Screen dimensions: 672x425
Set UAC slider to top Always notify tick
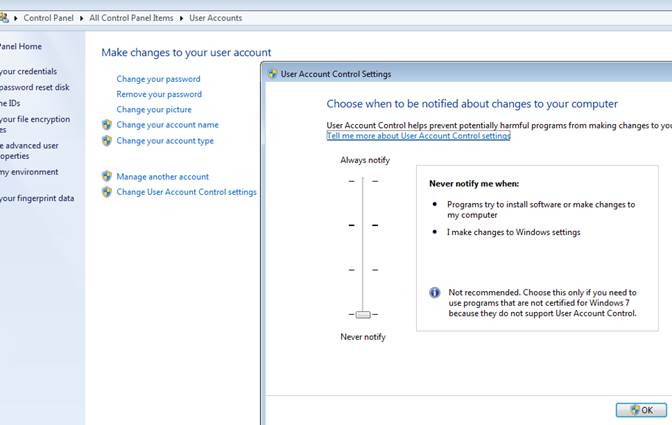(x=363, y=181)
